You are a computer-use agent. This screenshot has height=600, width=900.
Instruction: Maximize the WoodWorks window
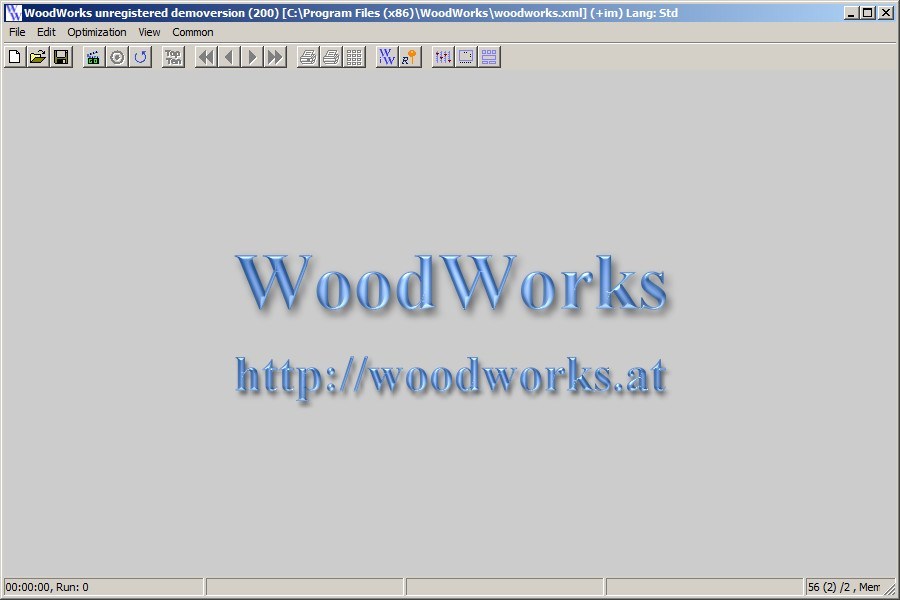pos(868,13)
